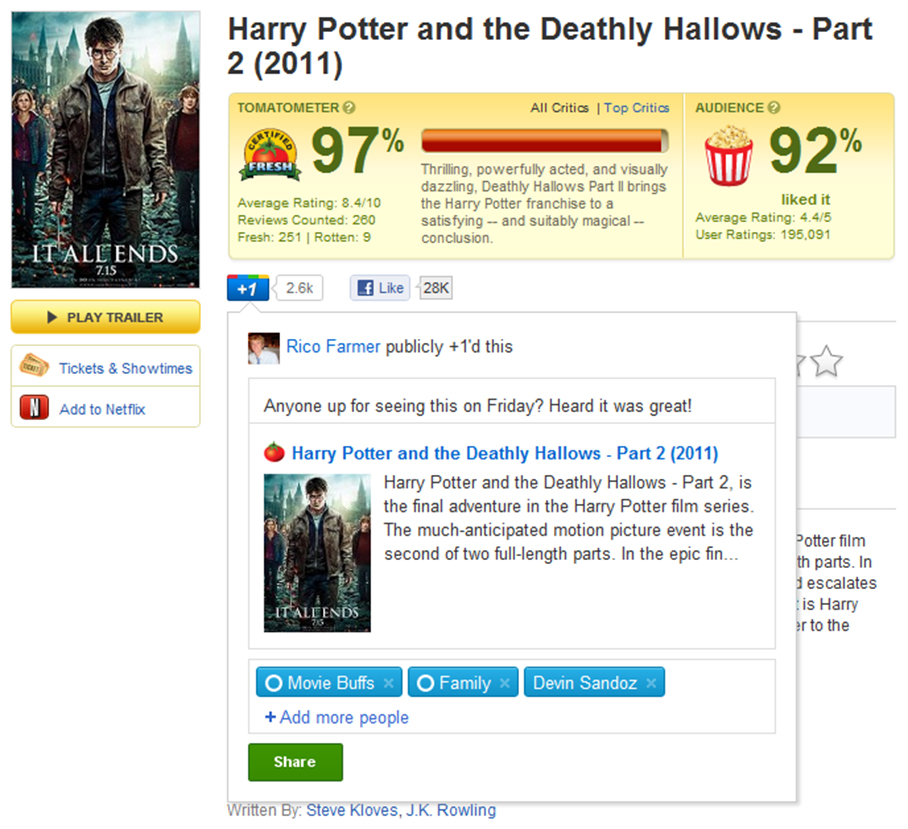Screen dimensions: 908x829
Task: Remove Movie Buffs circle from sharing
Action: click(x=389, y=683)
